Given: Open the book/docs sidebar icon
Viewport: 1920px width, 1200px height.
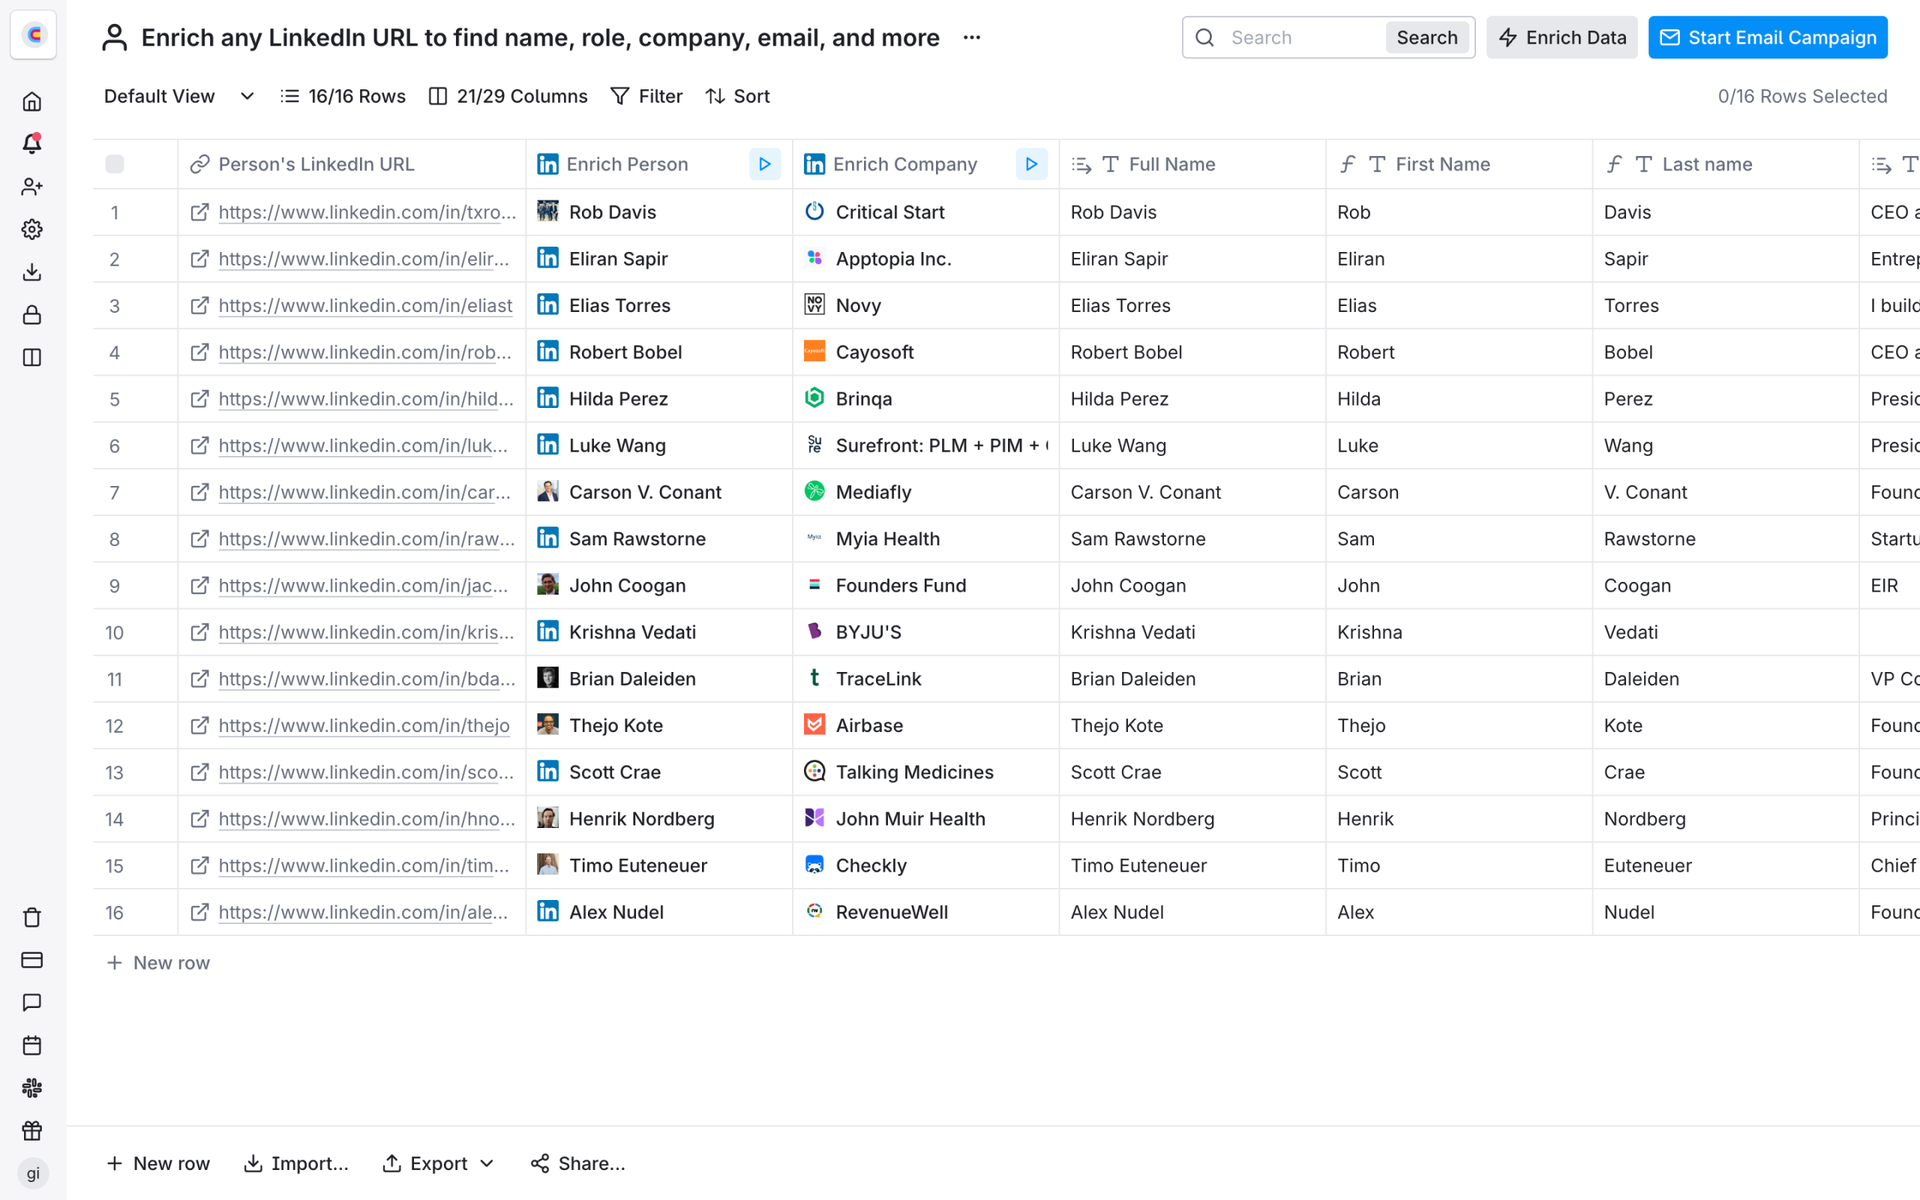Looking at the screenshot, I should click(x=32, y=357).
